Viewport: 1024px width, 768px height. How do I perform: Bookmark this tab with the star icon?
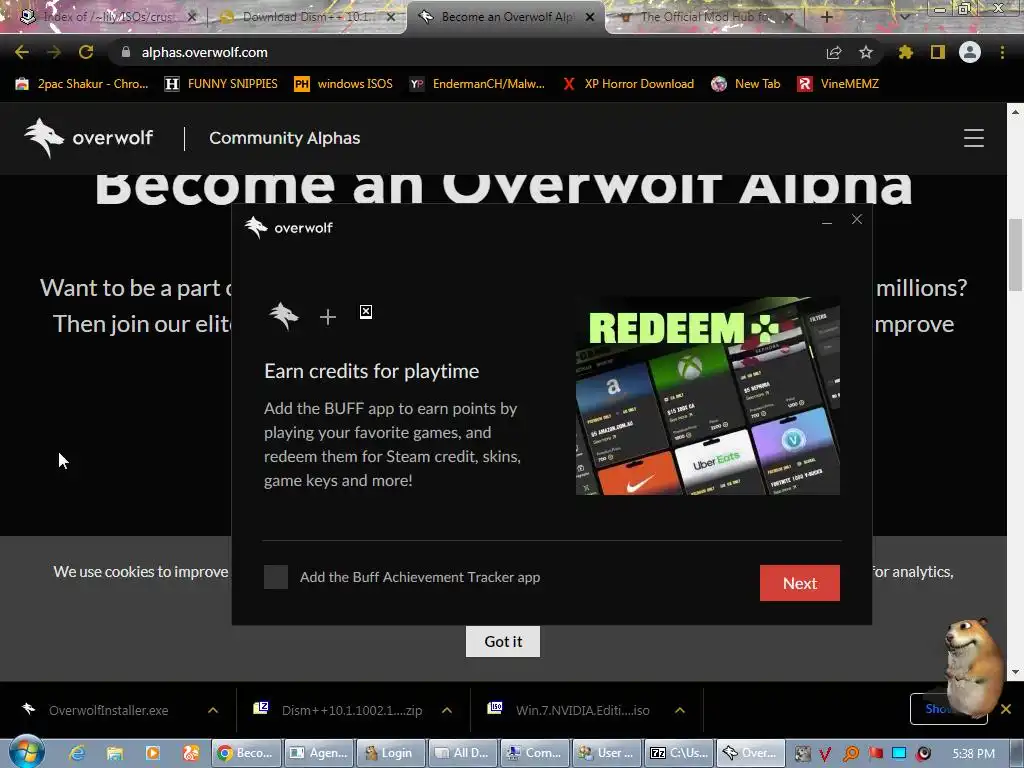click(866, 52)
